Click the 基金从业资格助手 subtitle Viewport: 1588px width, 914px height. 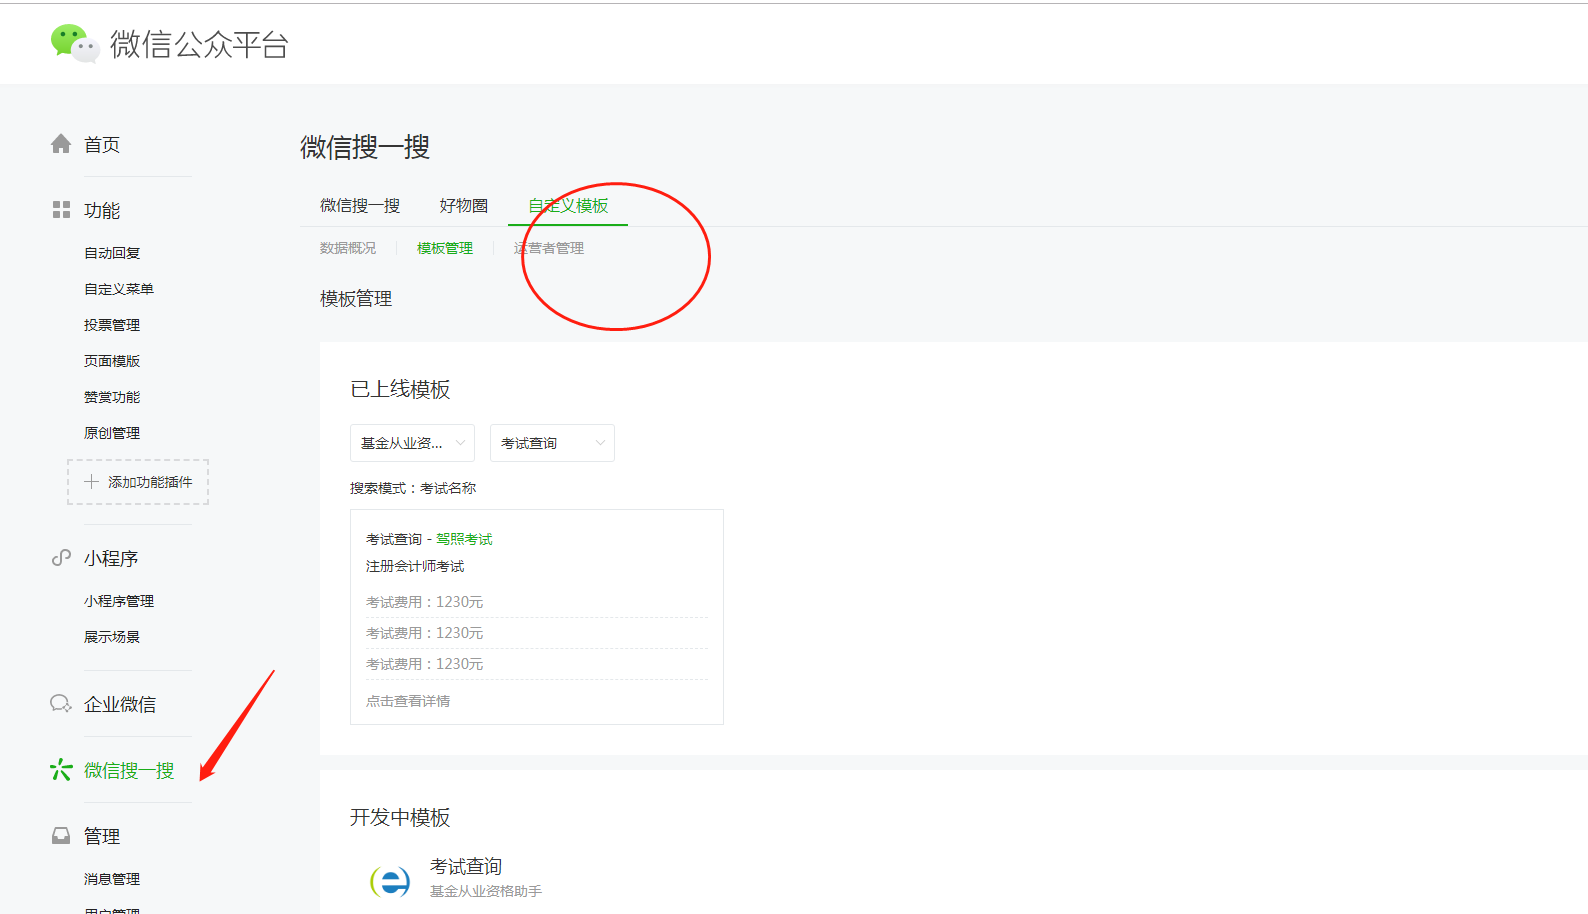coord(486,891)
